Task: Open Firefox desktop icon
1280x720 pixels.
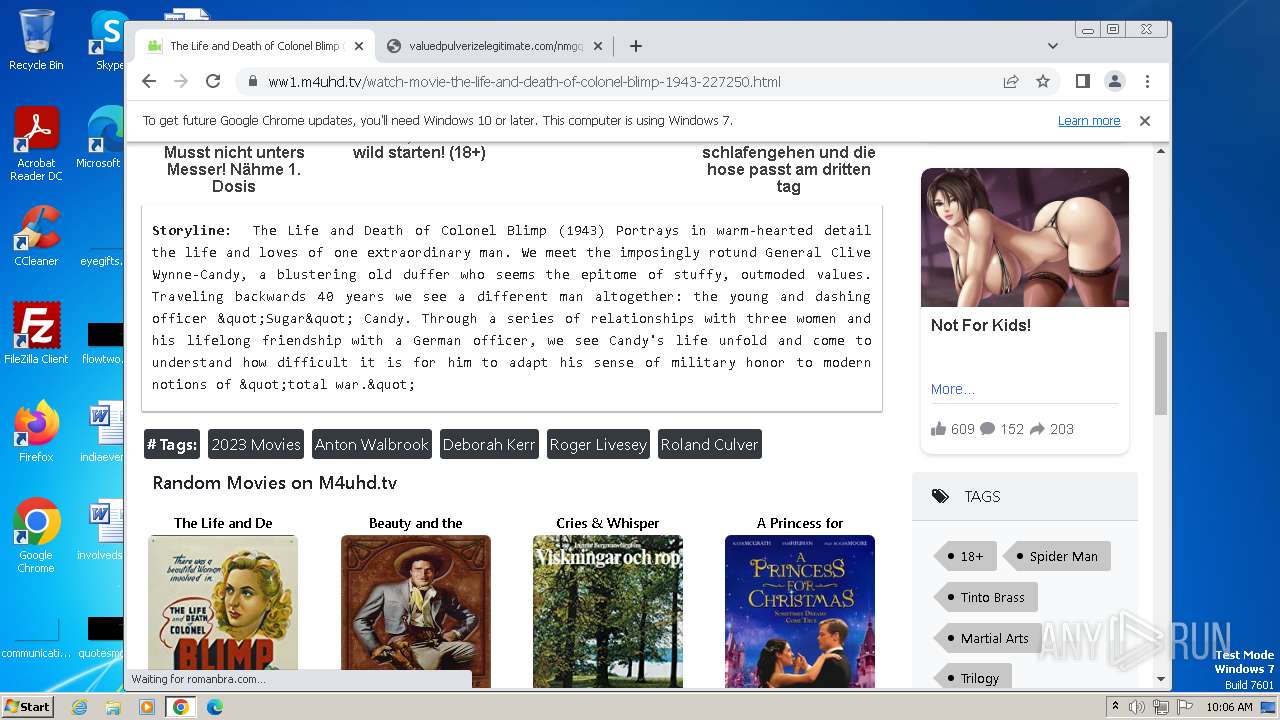Action: coord(36,431)
